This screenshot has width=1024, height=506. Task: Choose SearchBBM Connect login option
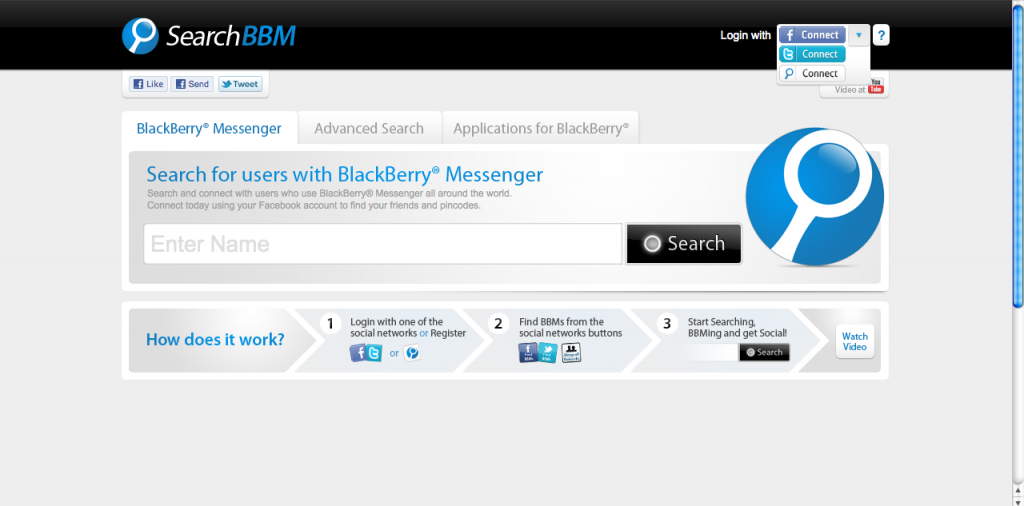pyautogui.click(x=812, y=73)
